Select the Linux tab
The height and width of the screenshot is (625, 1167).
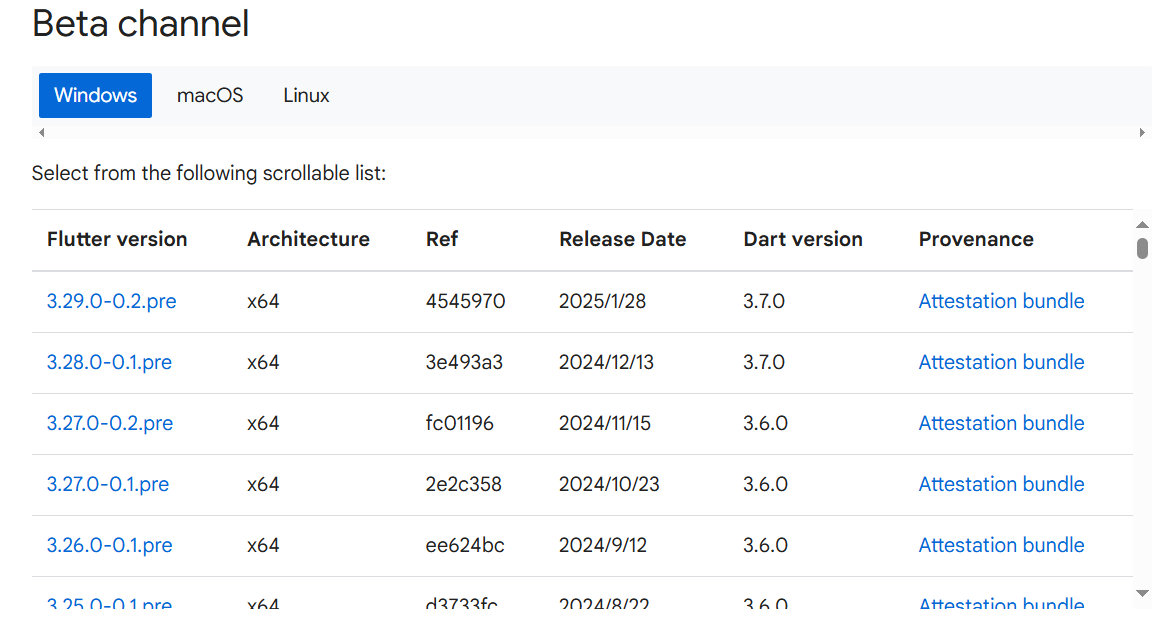pos(306,96)
